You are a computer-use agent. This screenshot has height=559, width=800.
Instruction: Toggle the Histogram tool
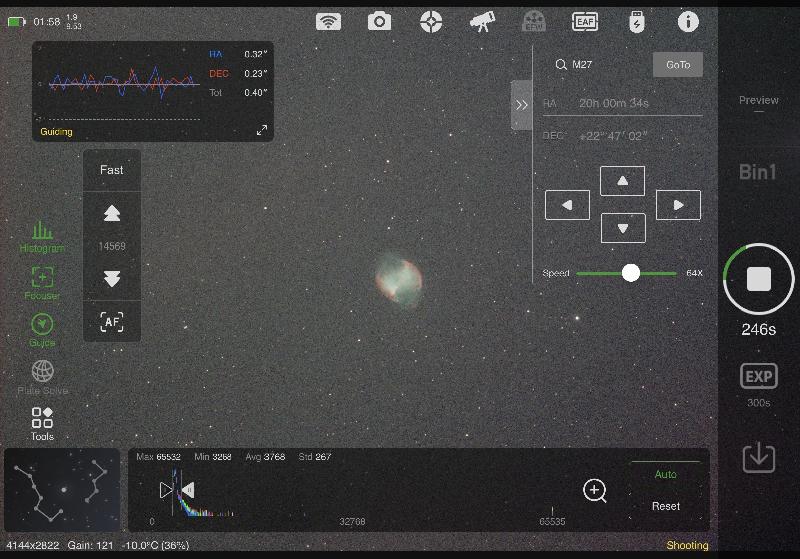click(x=42, y=237)
